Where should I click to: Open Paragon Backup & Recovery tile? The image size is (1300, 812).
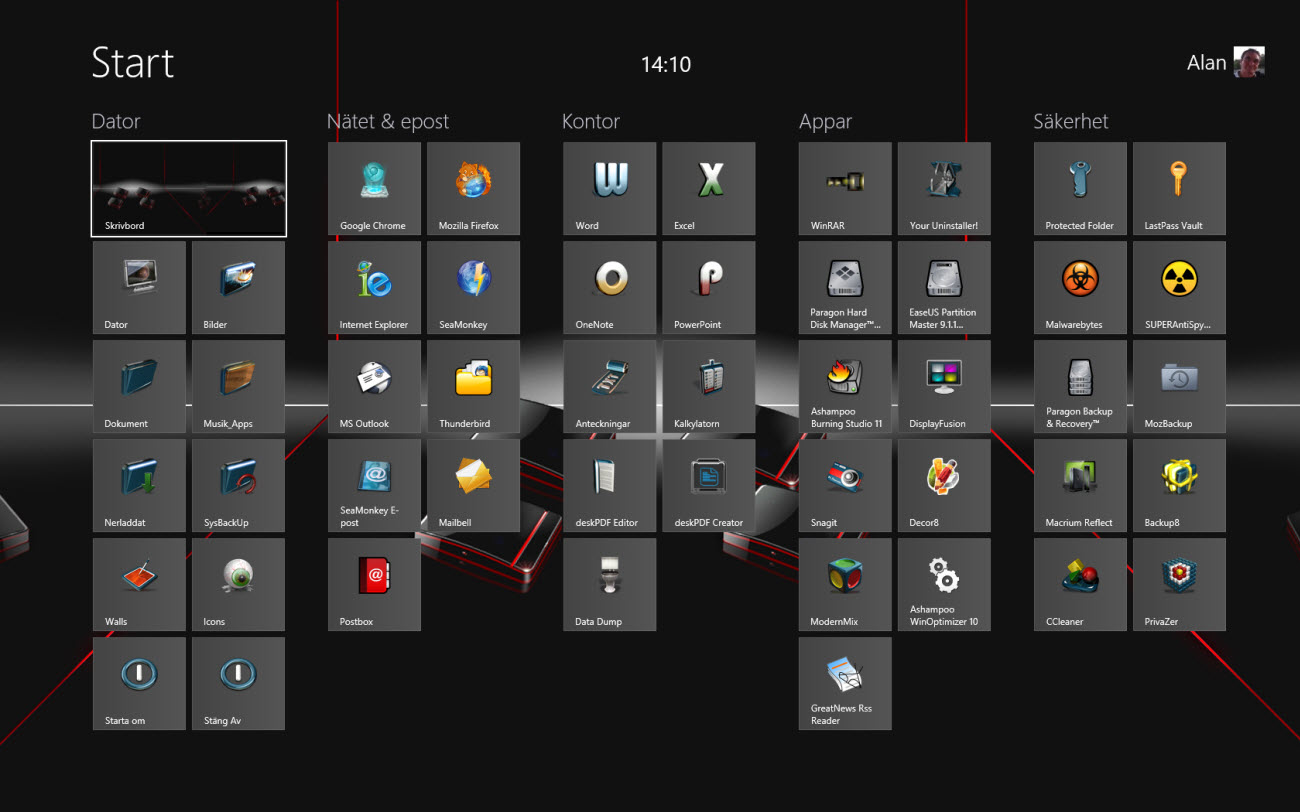point(1080,386)
